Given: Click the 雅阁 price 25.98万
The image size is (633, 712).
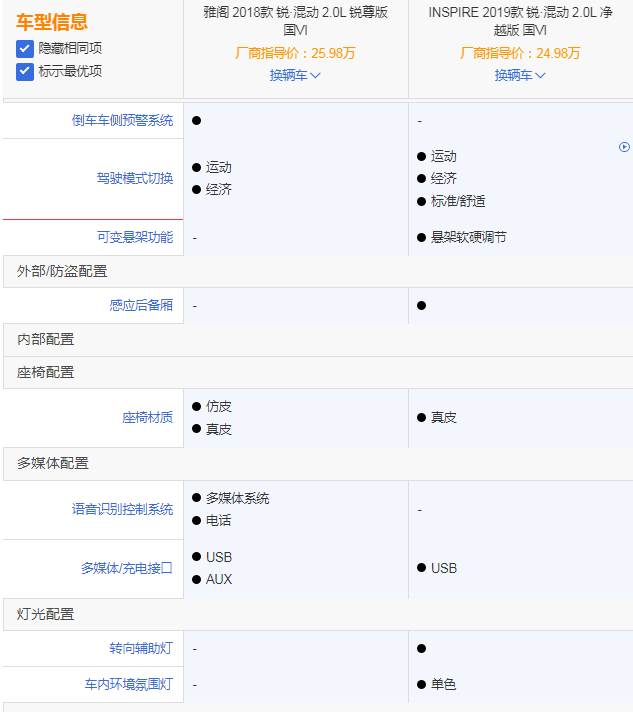Looking at the screenshot, I should (295, 53).
